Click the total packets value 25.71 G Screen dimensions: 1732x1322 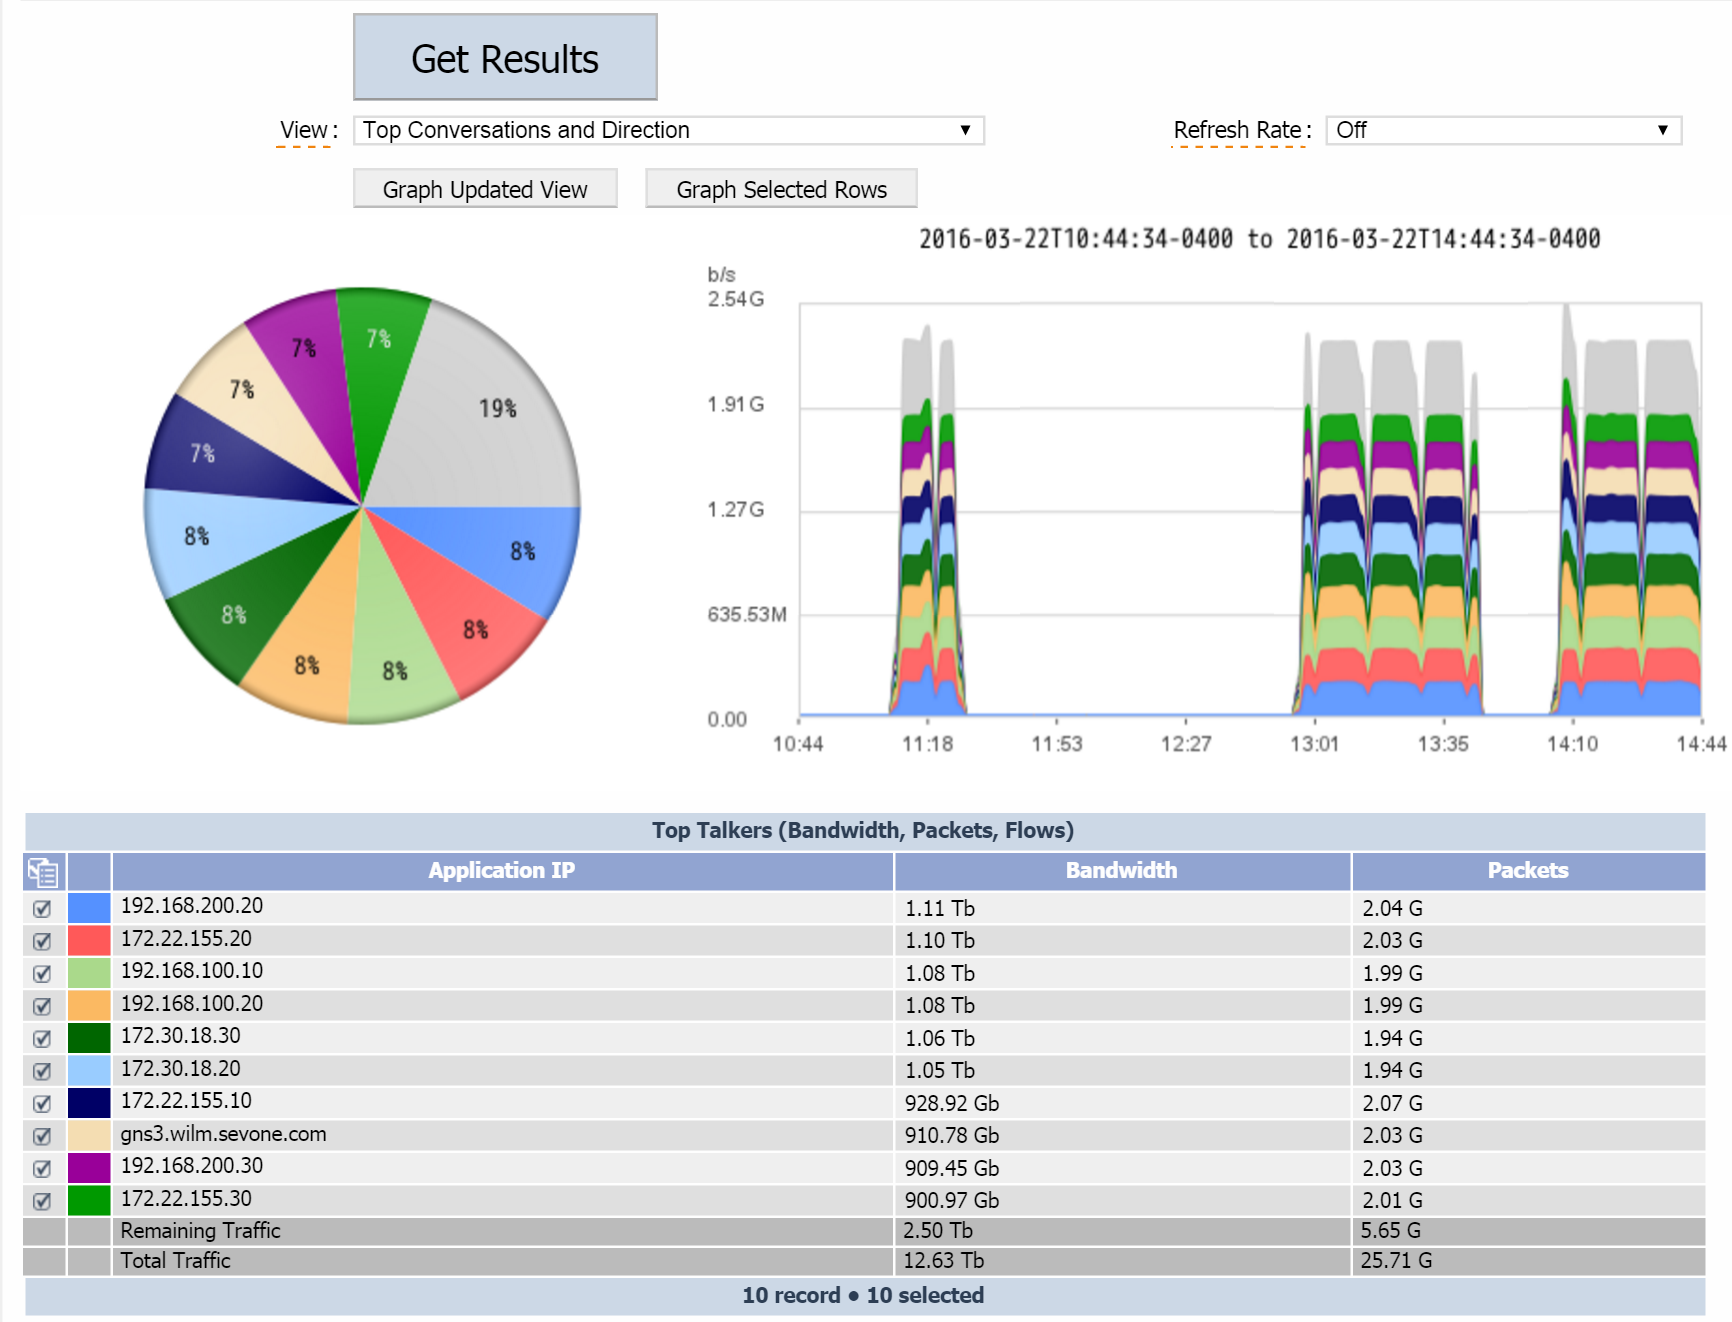click(x=1396, y=1261)
